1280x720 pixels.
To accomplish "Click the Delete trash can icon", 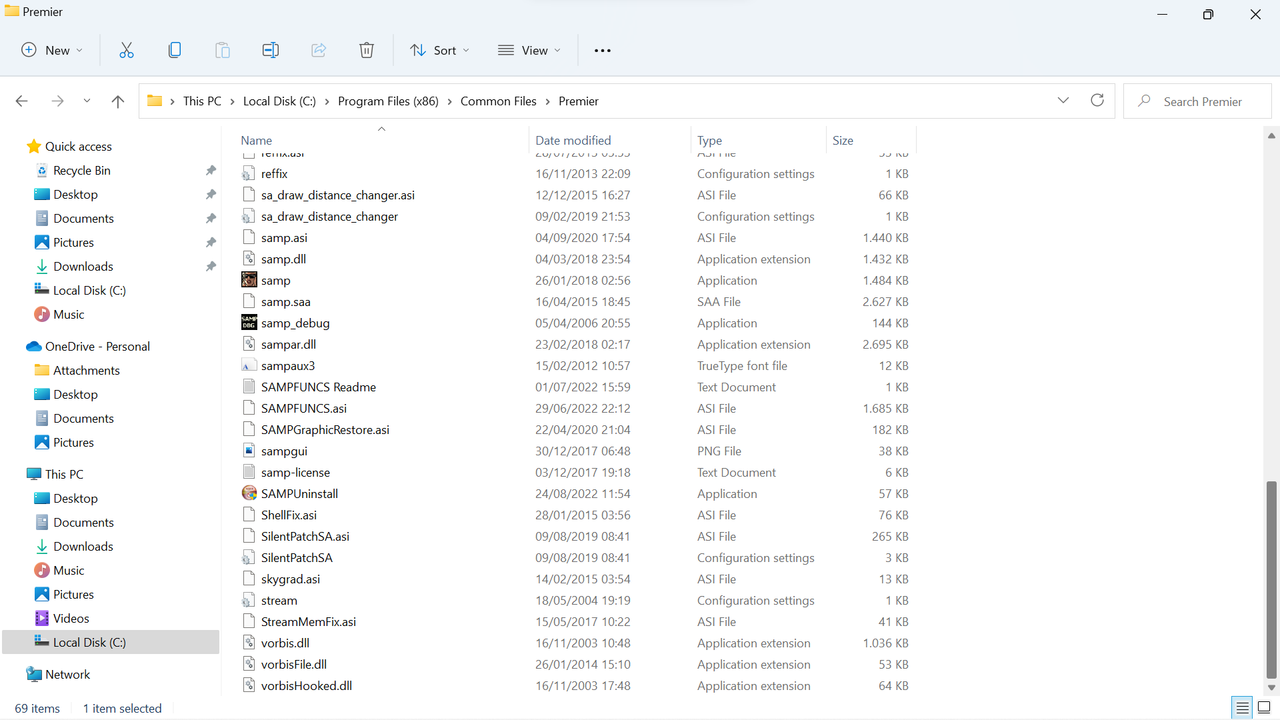I will tap(367, 50).
